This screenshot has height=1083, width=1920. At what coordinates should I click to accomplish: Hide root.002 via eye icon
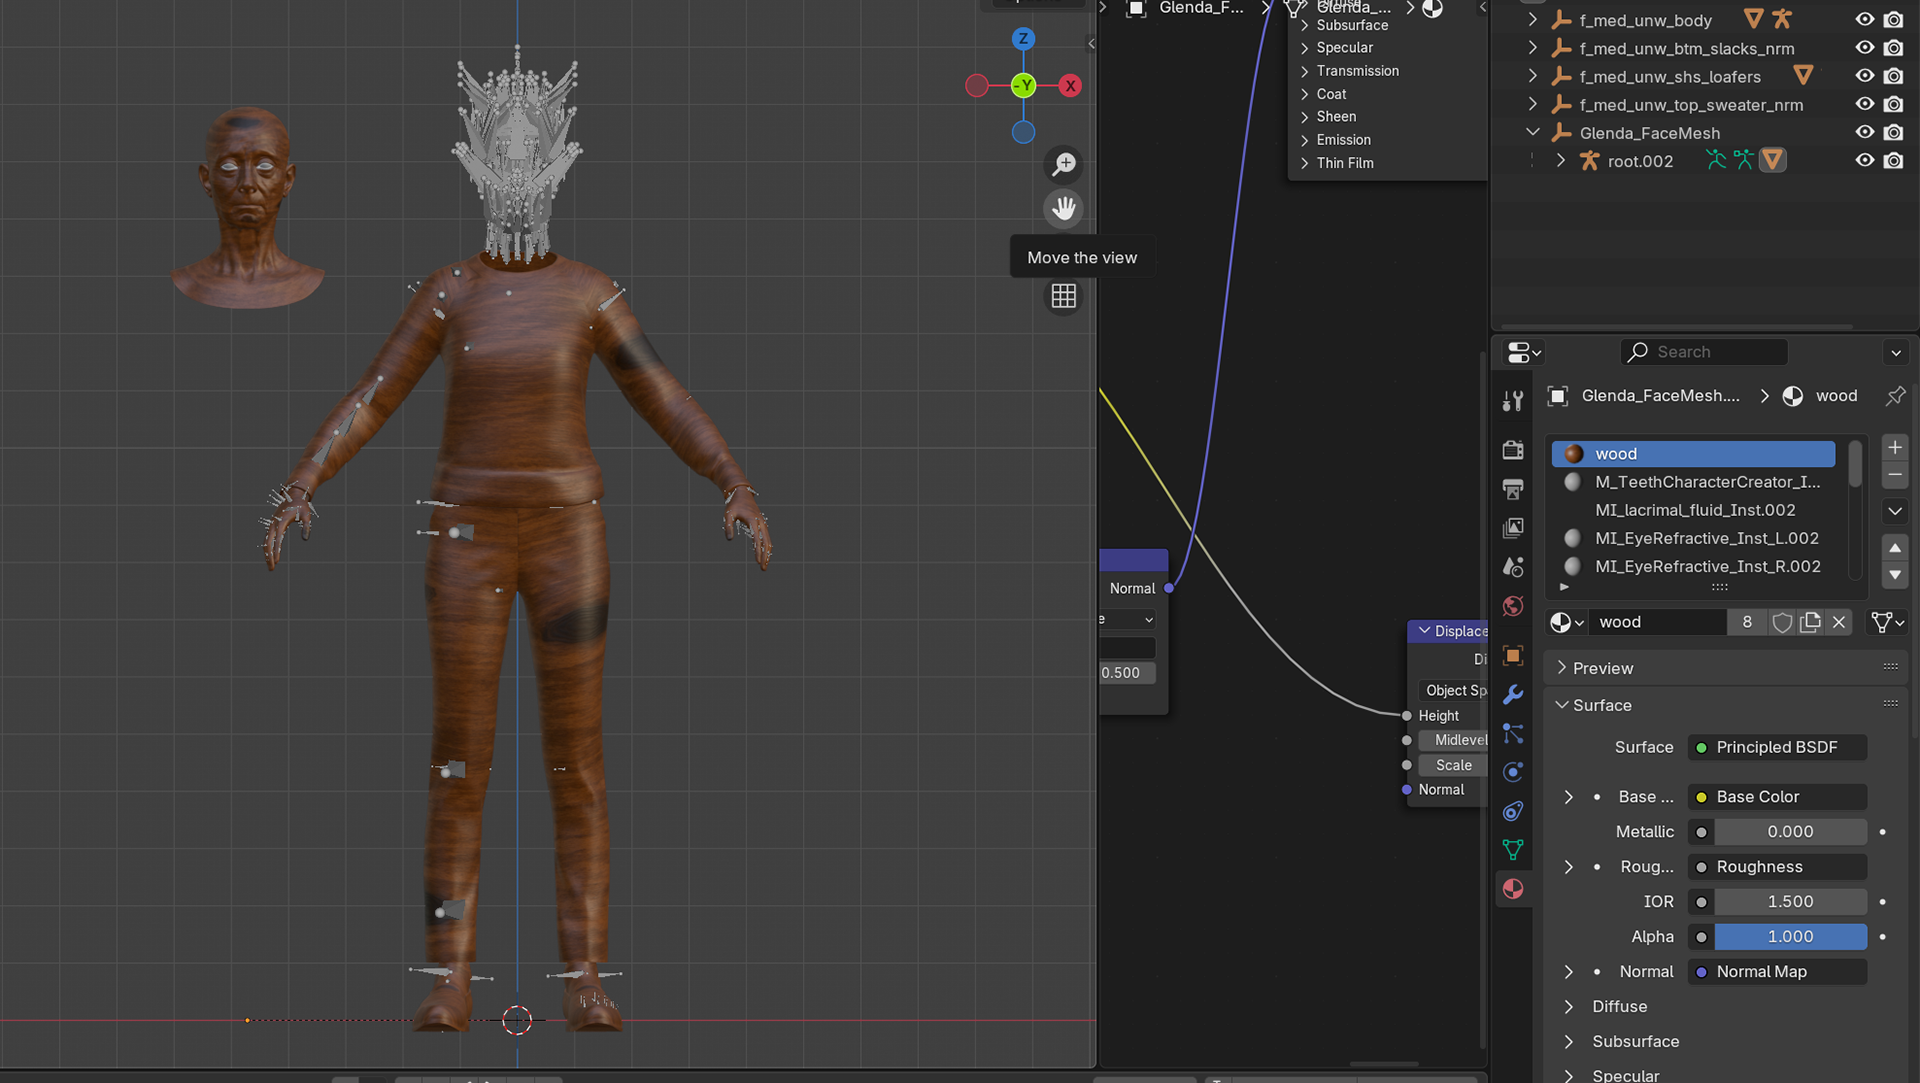[1865, 160]
